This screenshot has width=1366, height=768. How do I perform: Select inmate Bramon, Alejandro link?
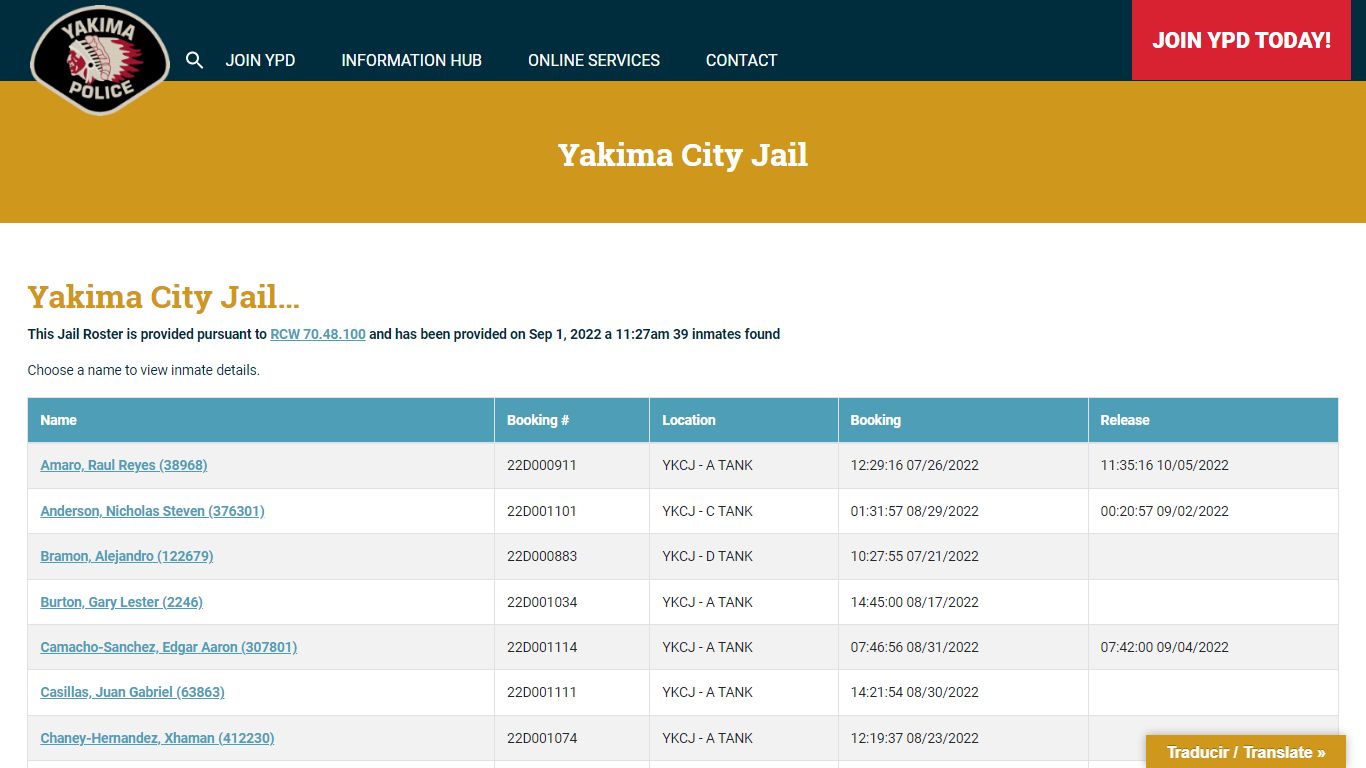pos(127,556)
